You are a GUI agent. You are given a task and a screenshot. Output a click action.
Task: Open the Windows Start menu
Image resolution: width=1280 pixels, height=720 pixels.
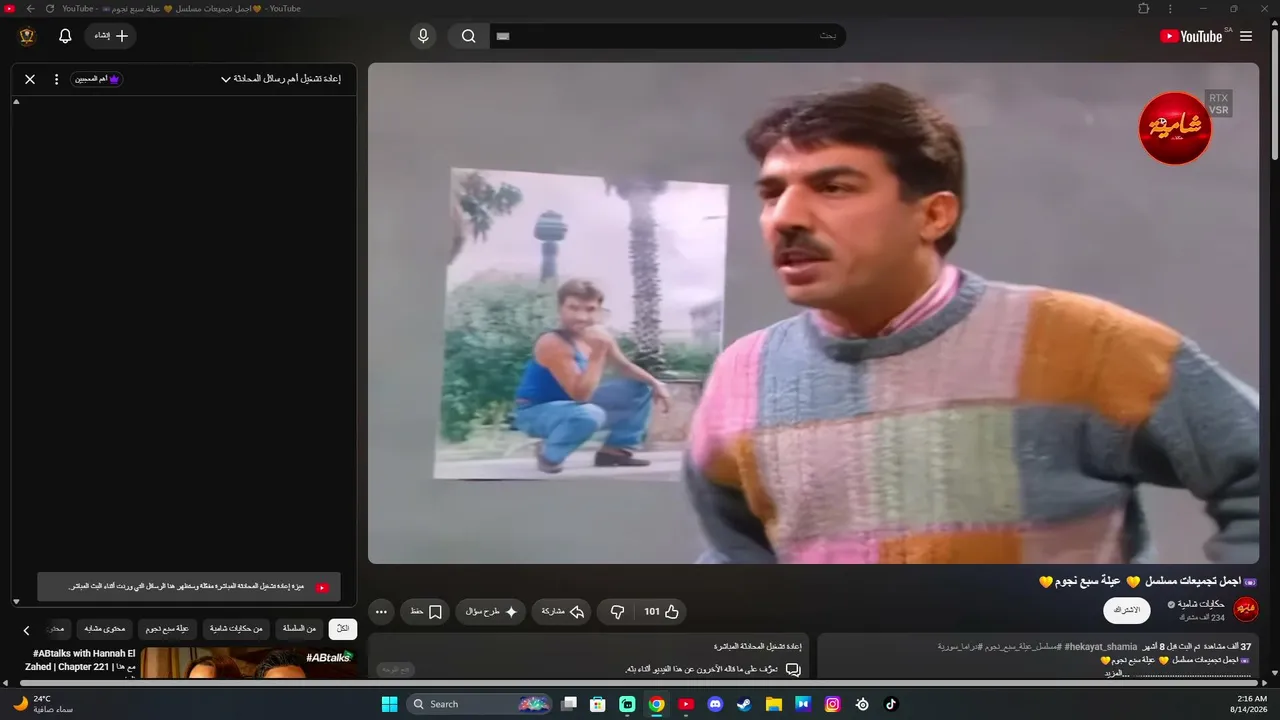pos(389,704)
